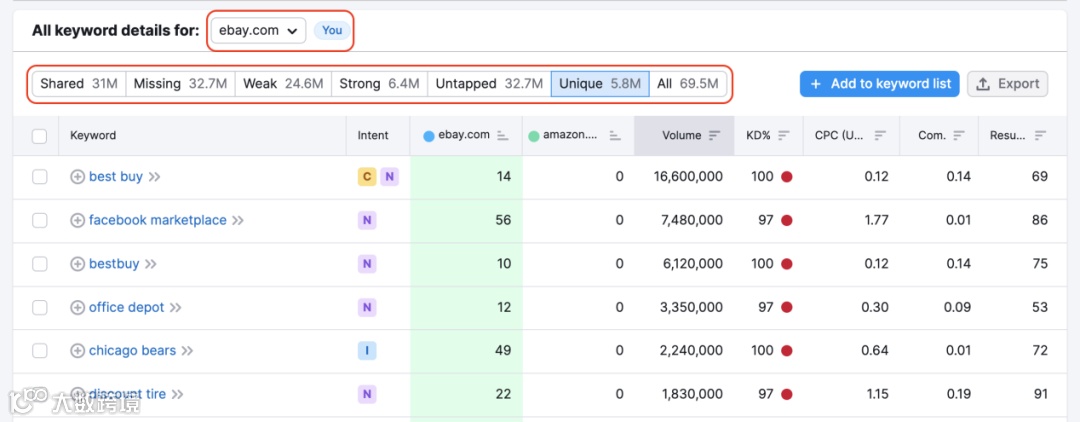
Task: Click plus icon beside 'best buy' keyword
Action: (x=77, y=177)
